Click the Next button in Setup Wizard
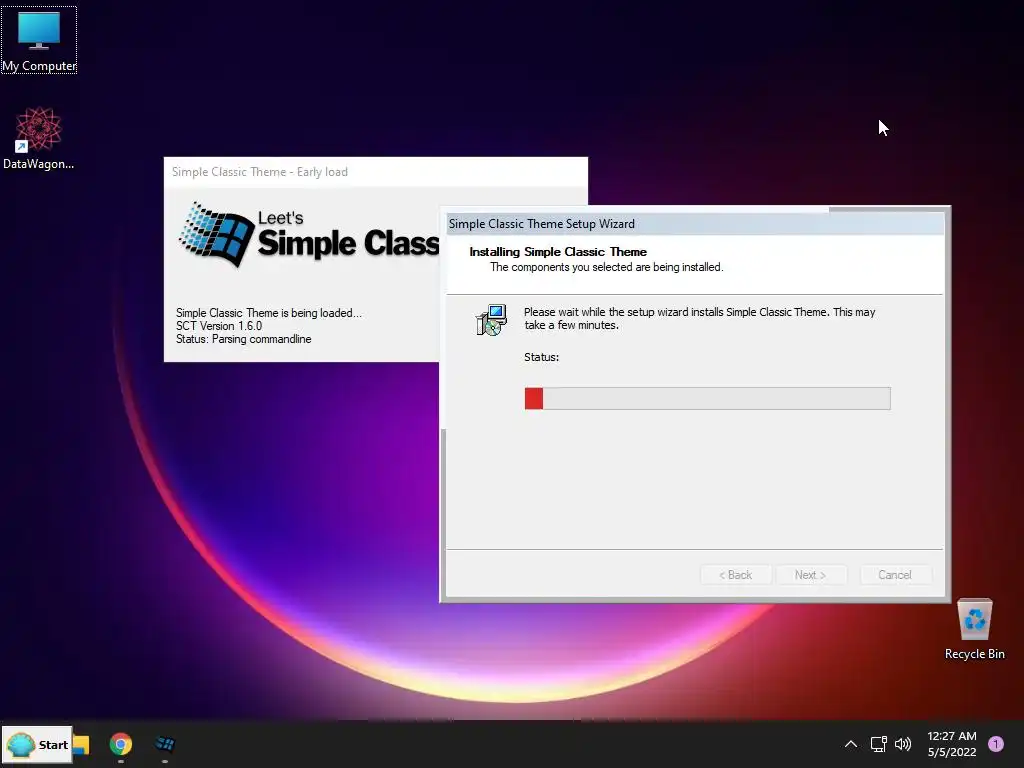Image resolution: width=1024 pixels, height=768 pixels. (x=810, y=575)
